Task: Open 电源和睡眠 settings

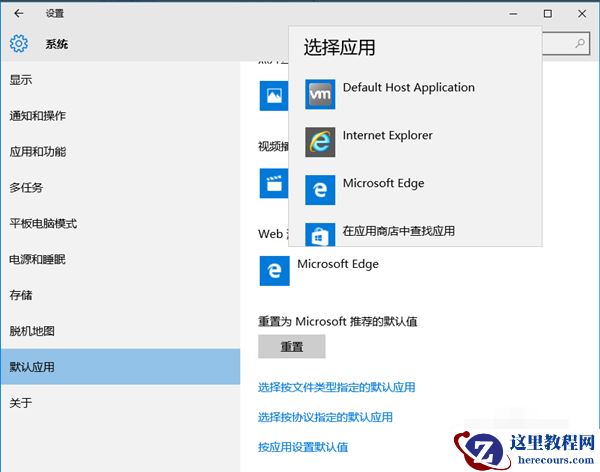Action: [x=120, y=259]
